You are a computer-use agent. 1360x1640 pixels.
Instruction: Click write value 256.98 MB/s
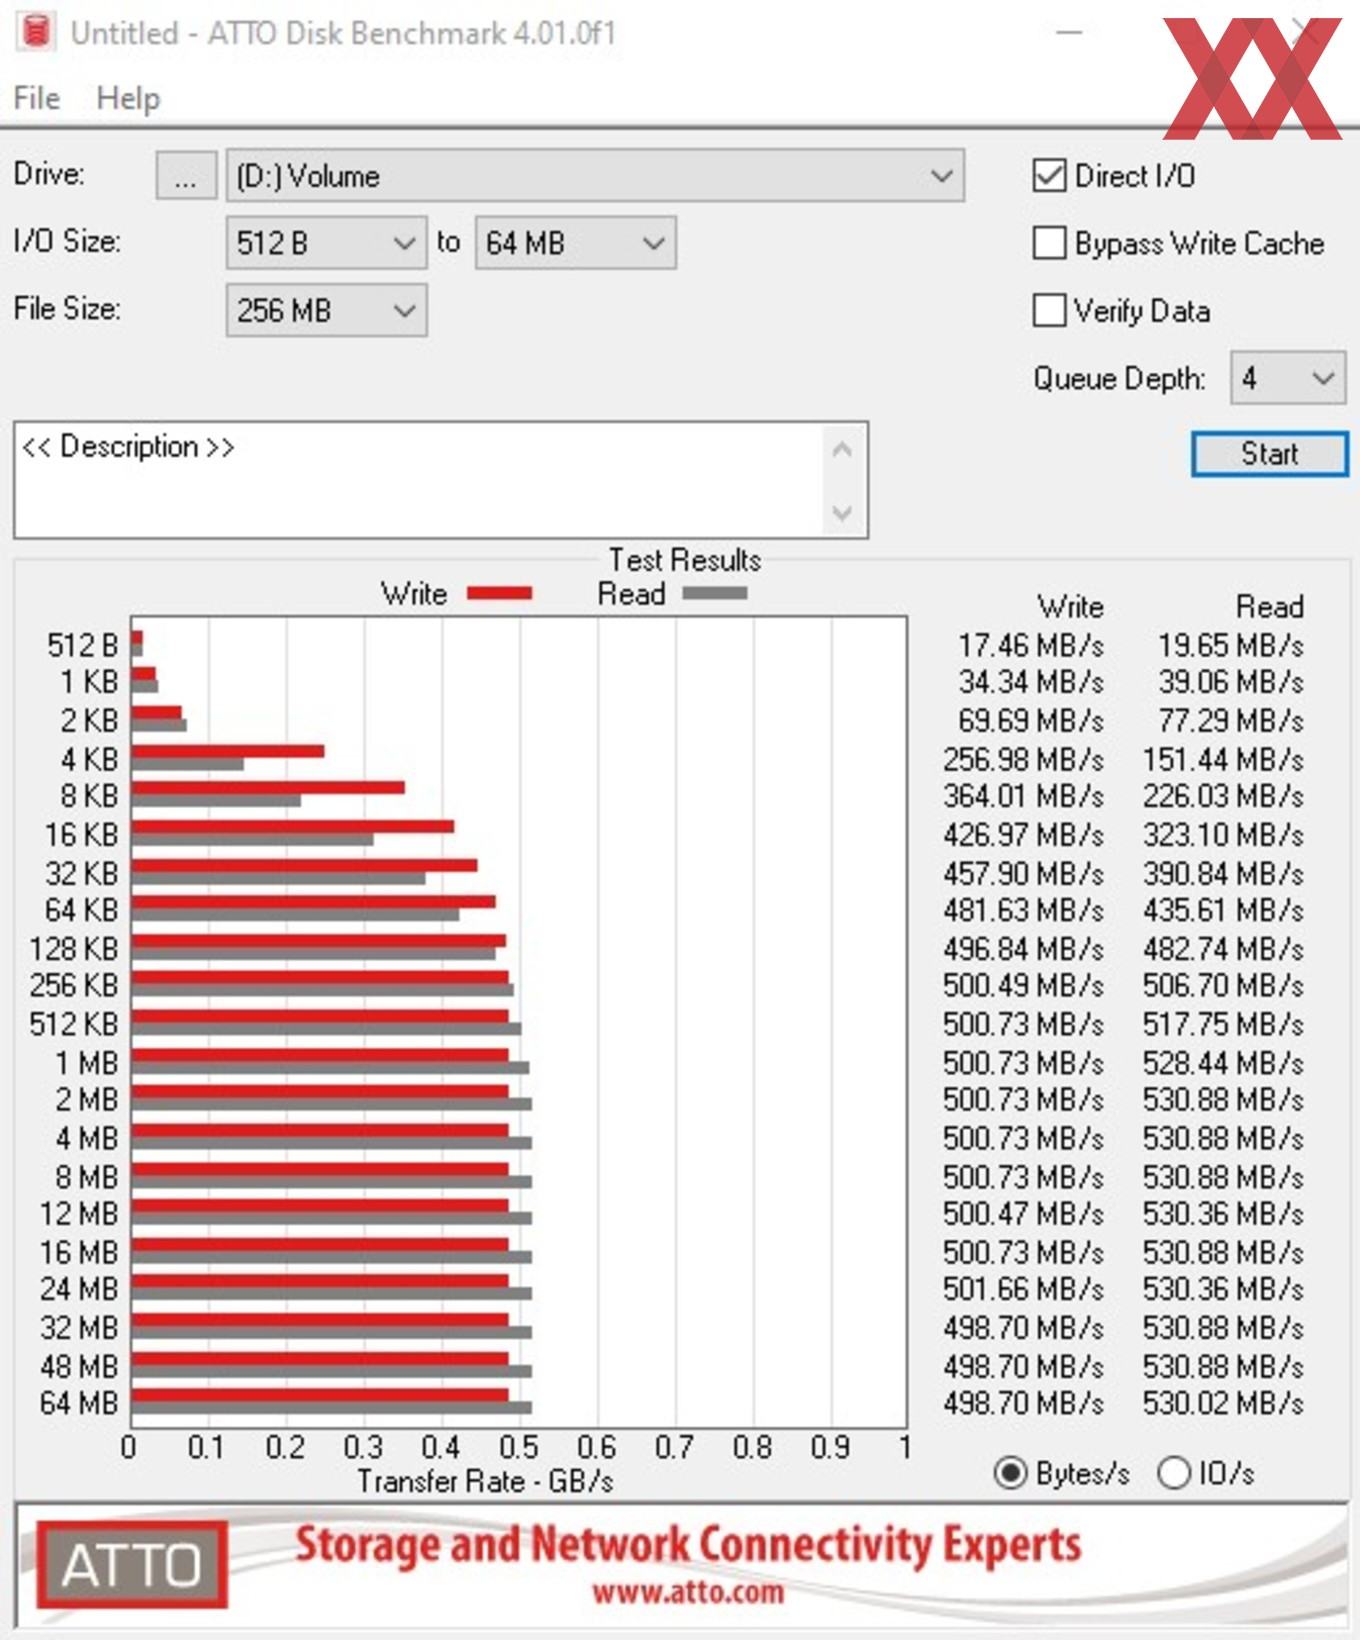coord(1023,759)
